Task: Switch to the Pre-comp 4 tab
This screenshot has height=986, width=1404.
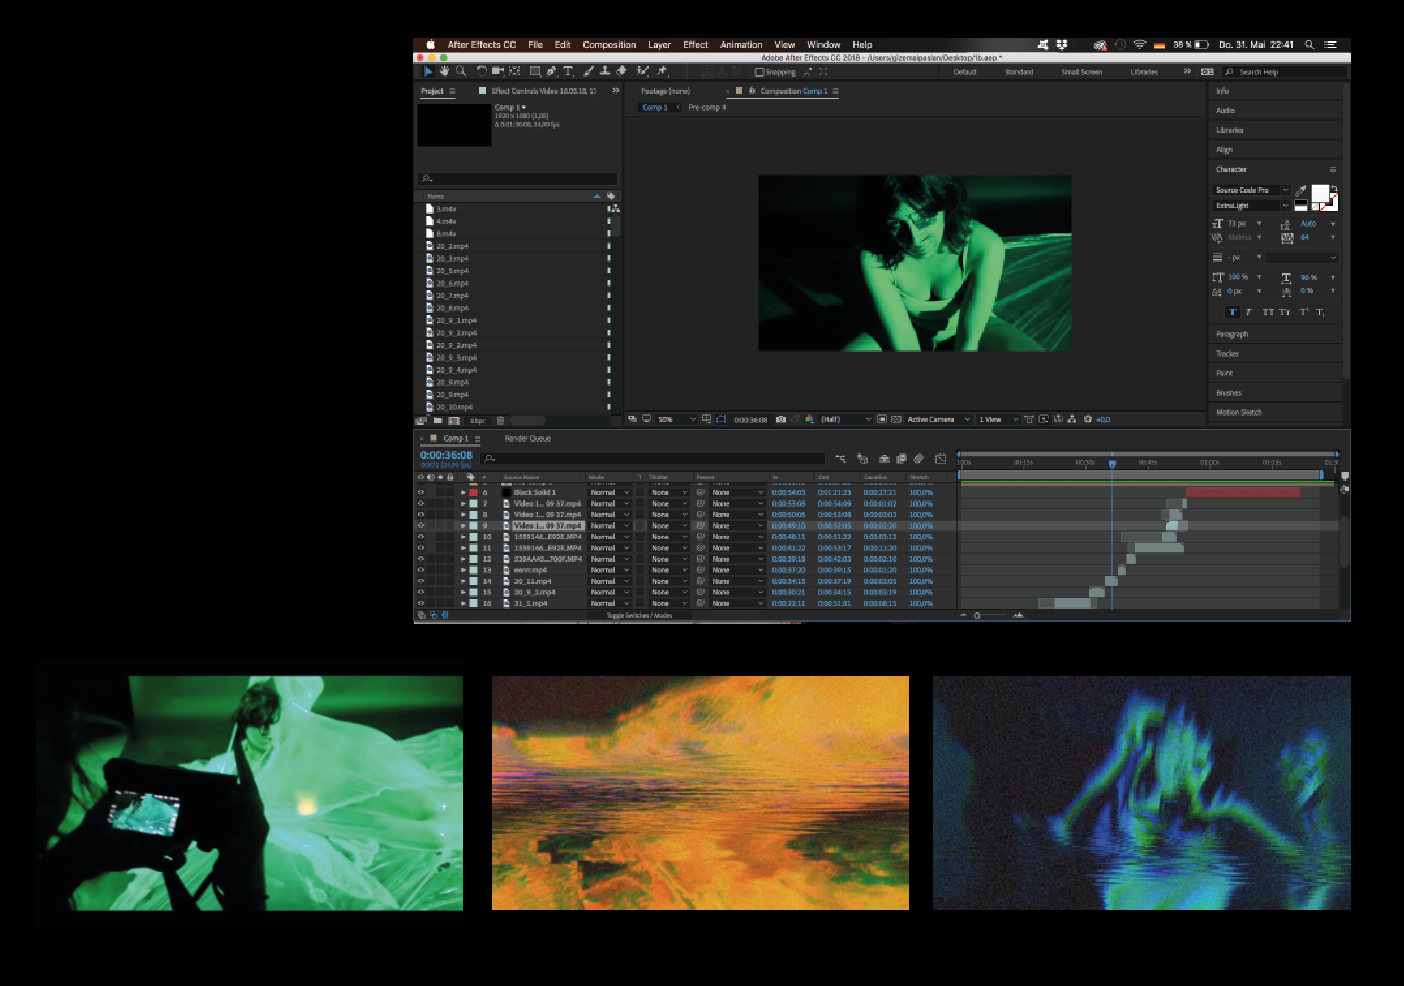Action: point(707,107)
